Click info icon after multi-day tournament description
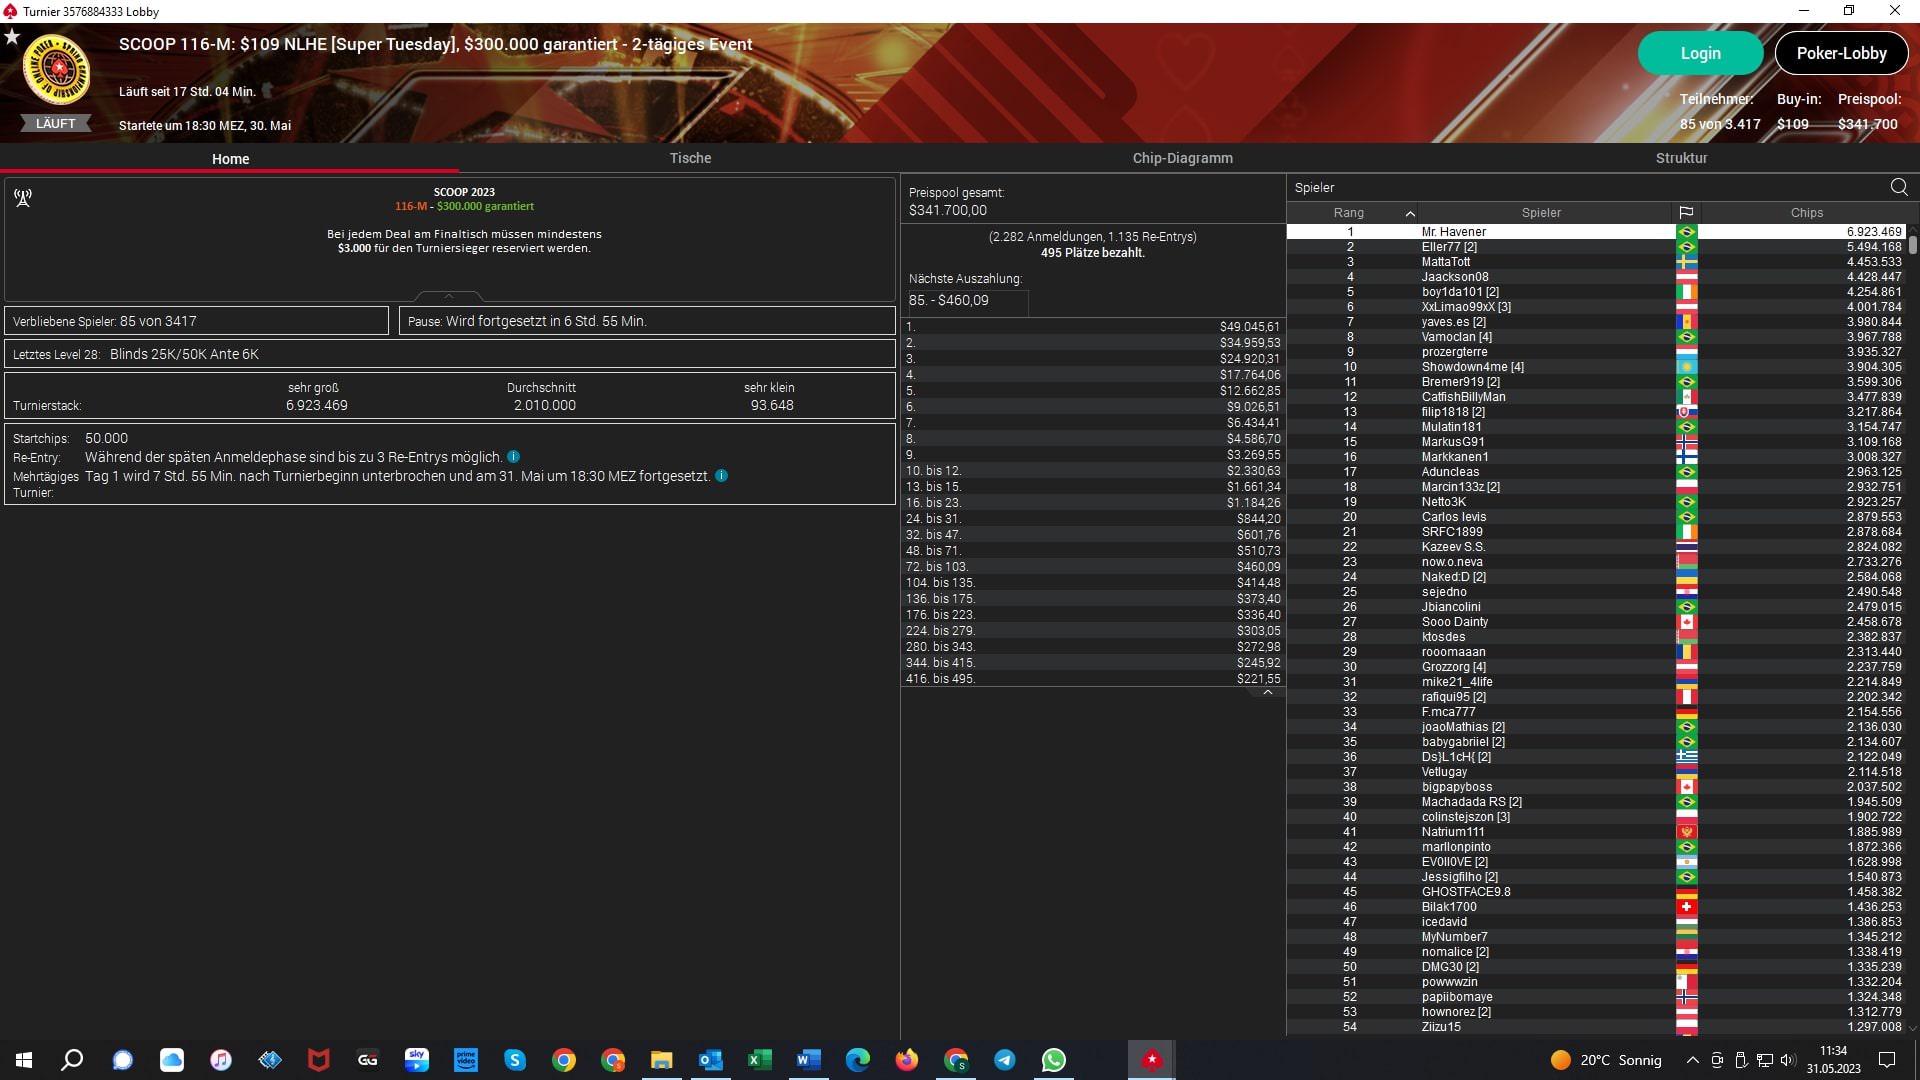Screen dimensions: 1920x1080 click(721, 476)
